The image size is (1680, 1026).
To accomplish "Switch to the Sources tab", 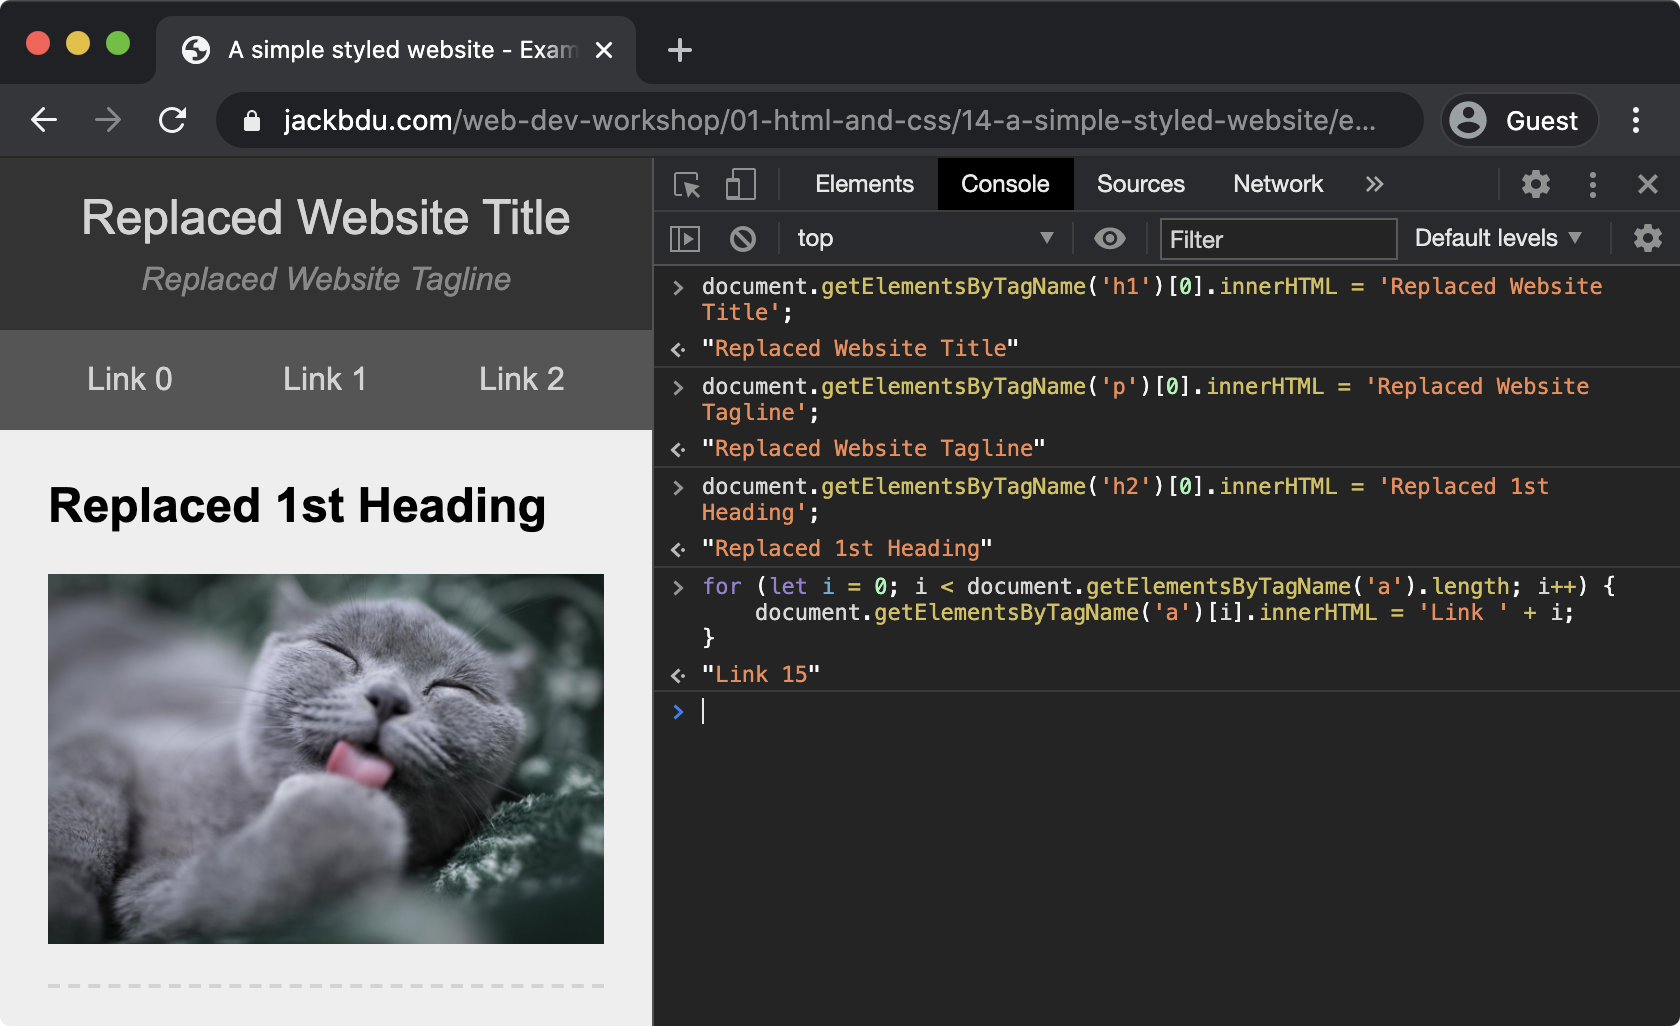I will (1140, 184).
